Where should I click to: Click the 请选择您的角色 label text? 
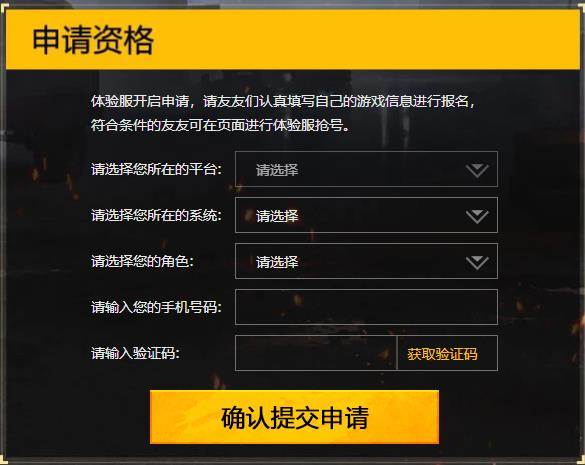coord(143,262)
